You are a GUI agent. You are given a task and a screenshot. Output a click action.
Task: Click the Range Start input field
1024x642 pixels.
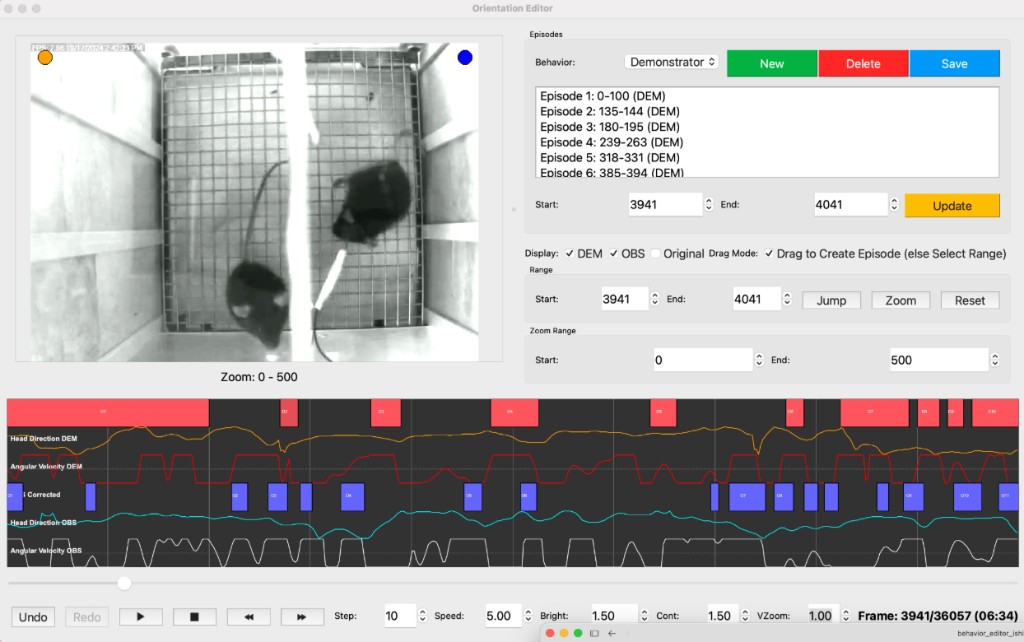(625, 299)
